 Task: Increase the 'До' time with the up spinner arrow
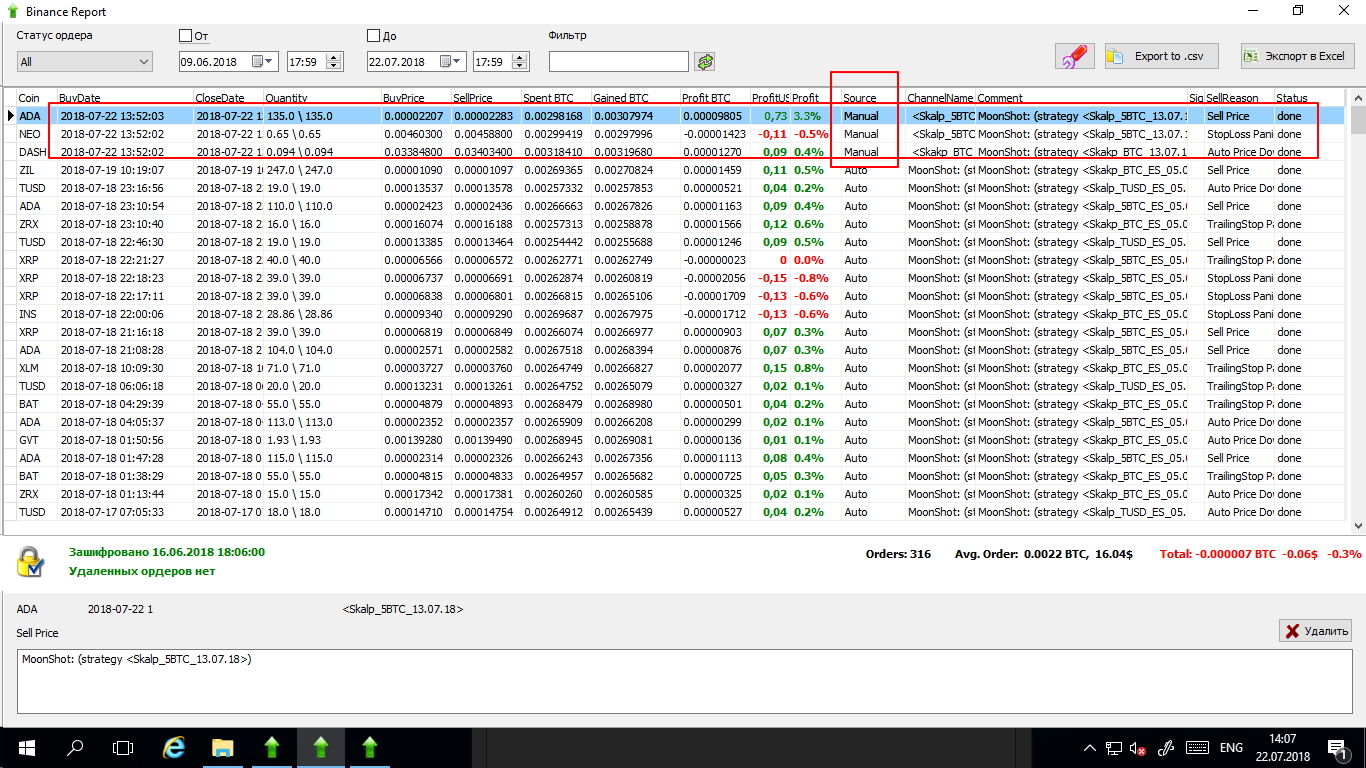coord(520,57)
